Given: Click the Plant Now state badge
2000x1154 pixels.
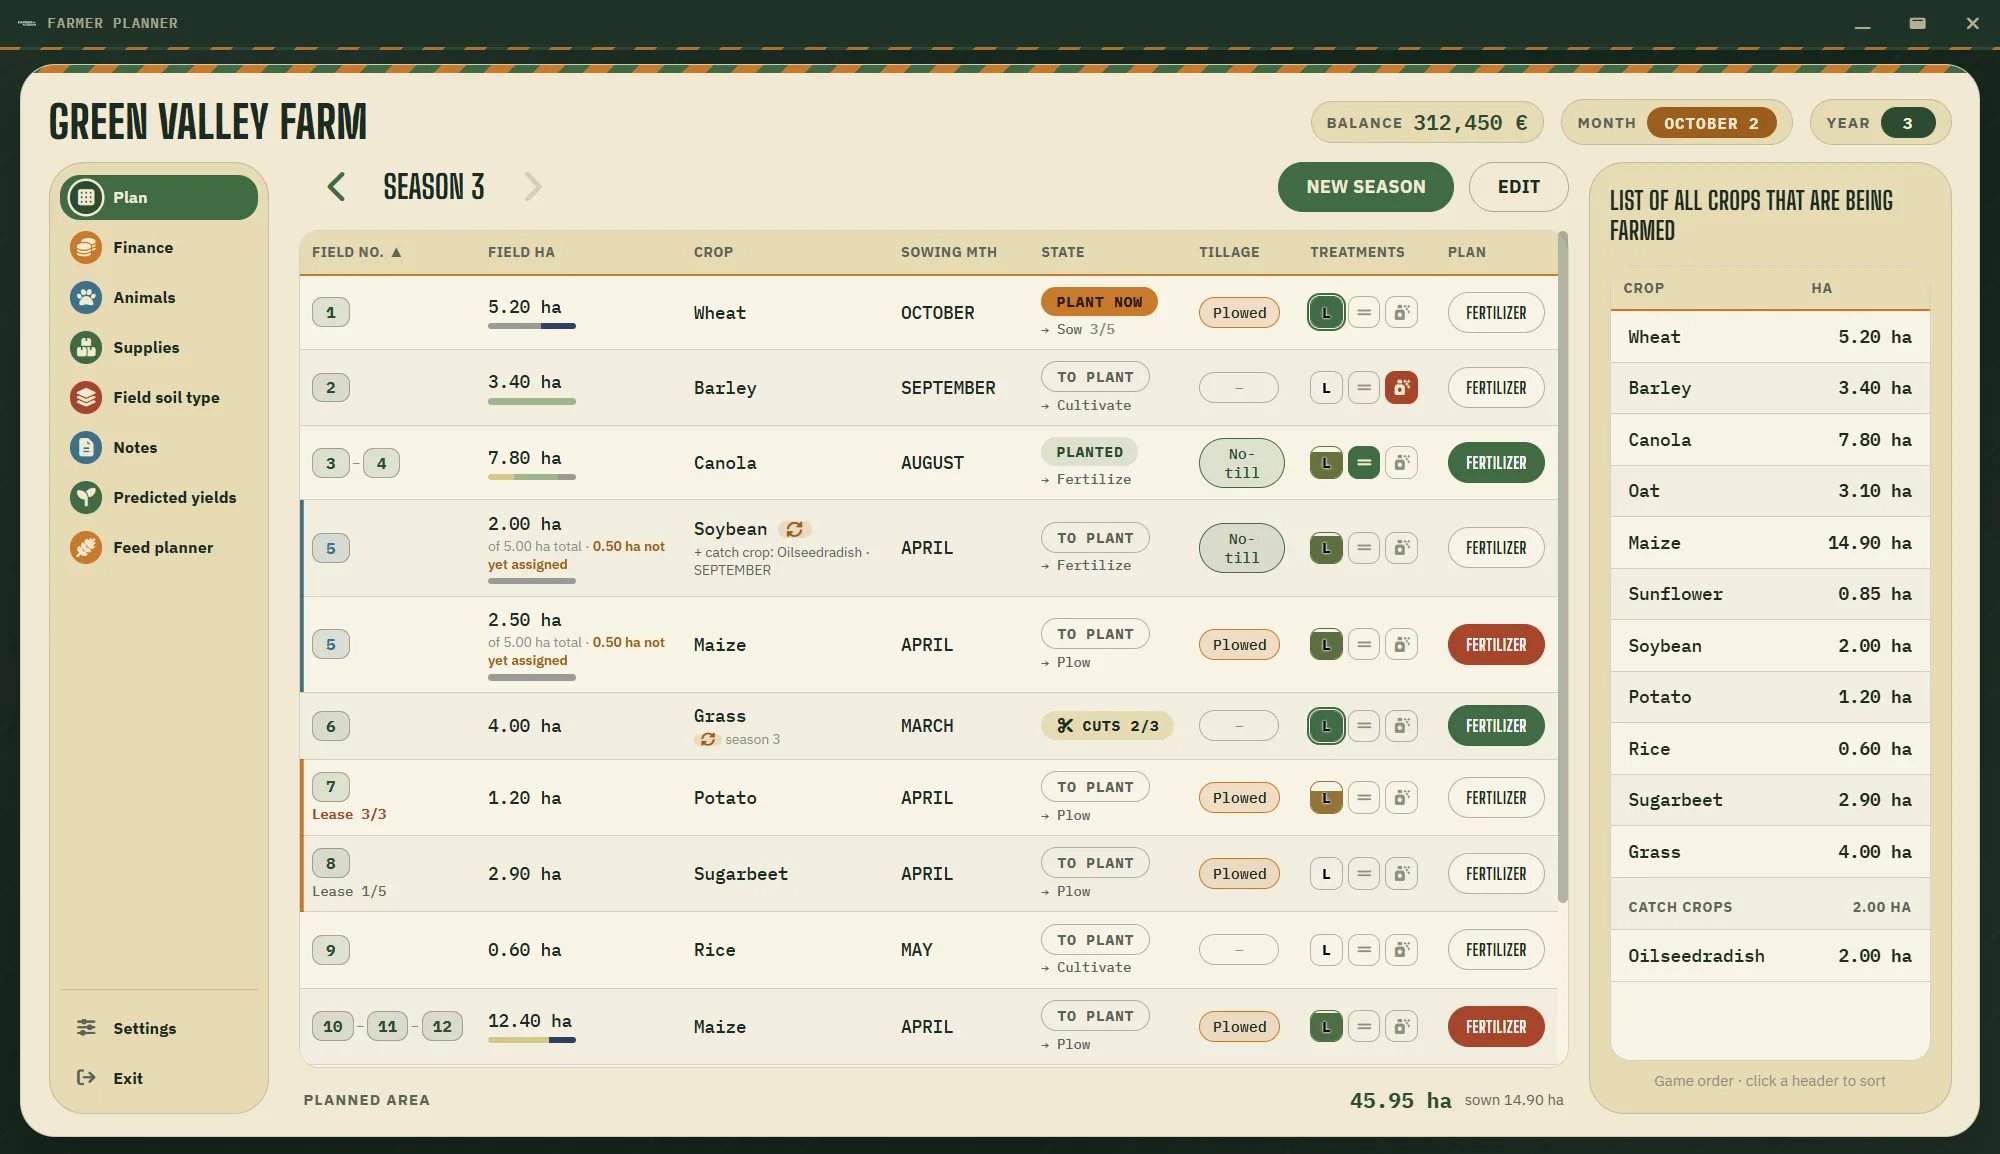Looking at the screenshot, I should pyautogui.click(x=1099, y=302).
